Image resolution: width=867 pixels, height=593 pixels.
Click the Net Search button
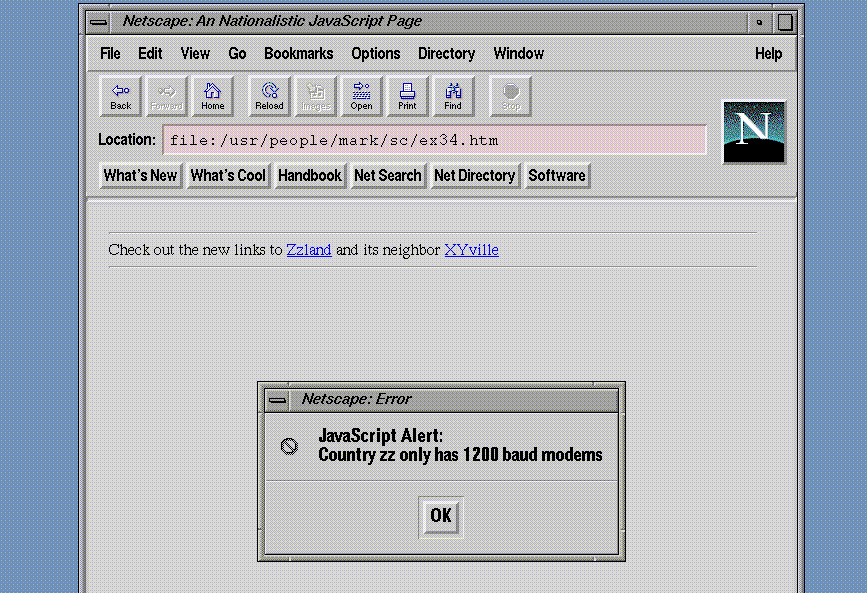tap(387, 176)
